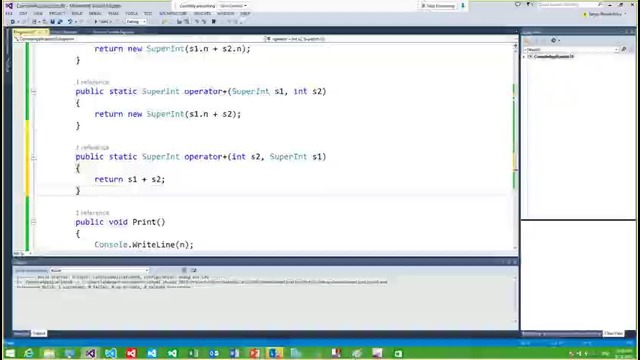Select the active Program.cs editor tab
Screen dimensions: 640x360
pyautogui.click(x=31, y=32)
